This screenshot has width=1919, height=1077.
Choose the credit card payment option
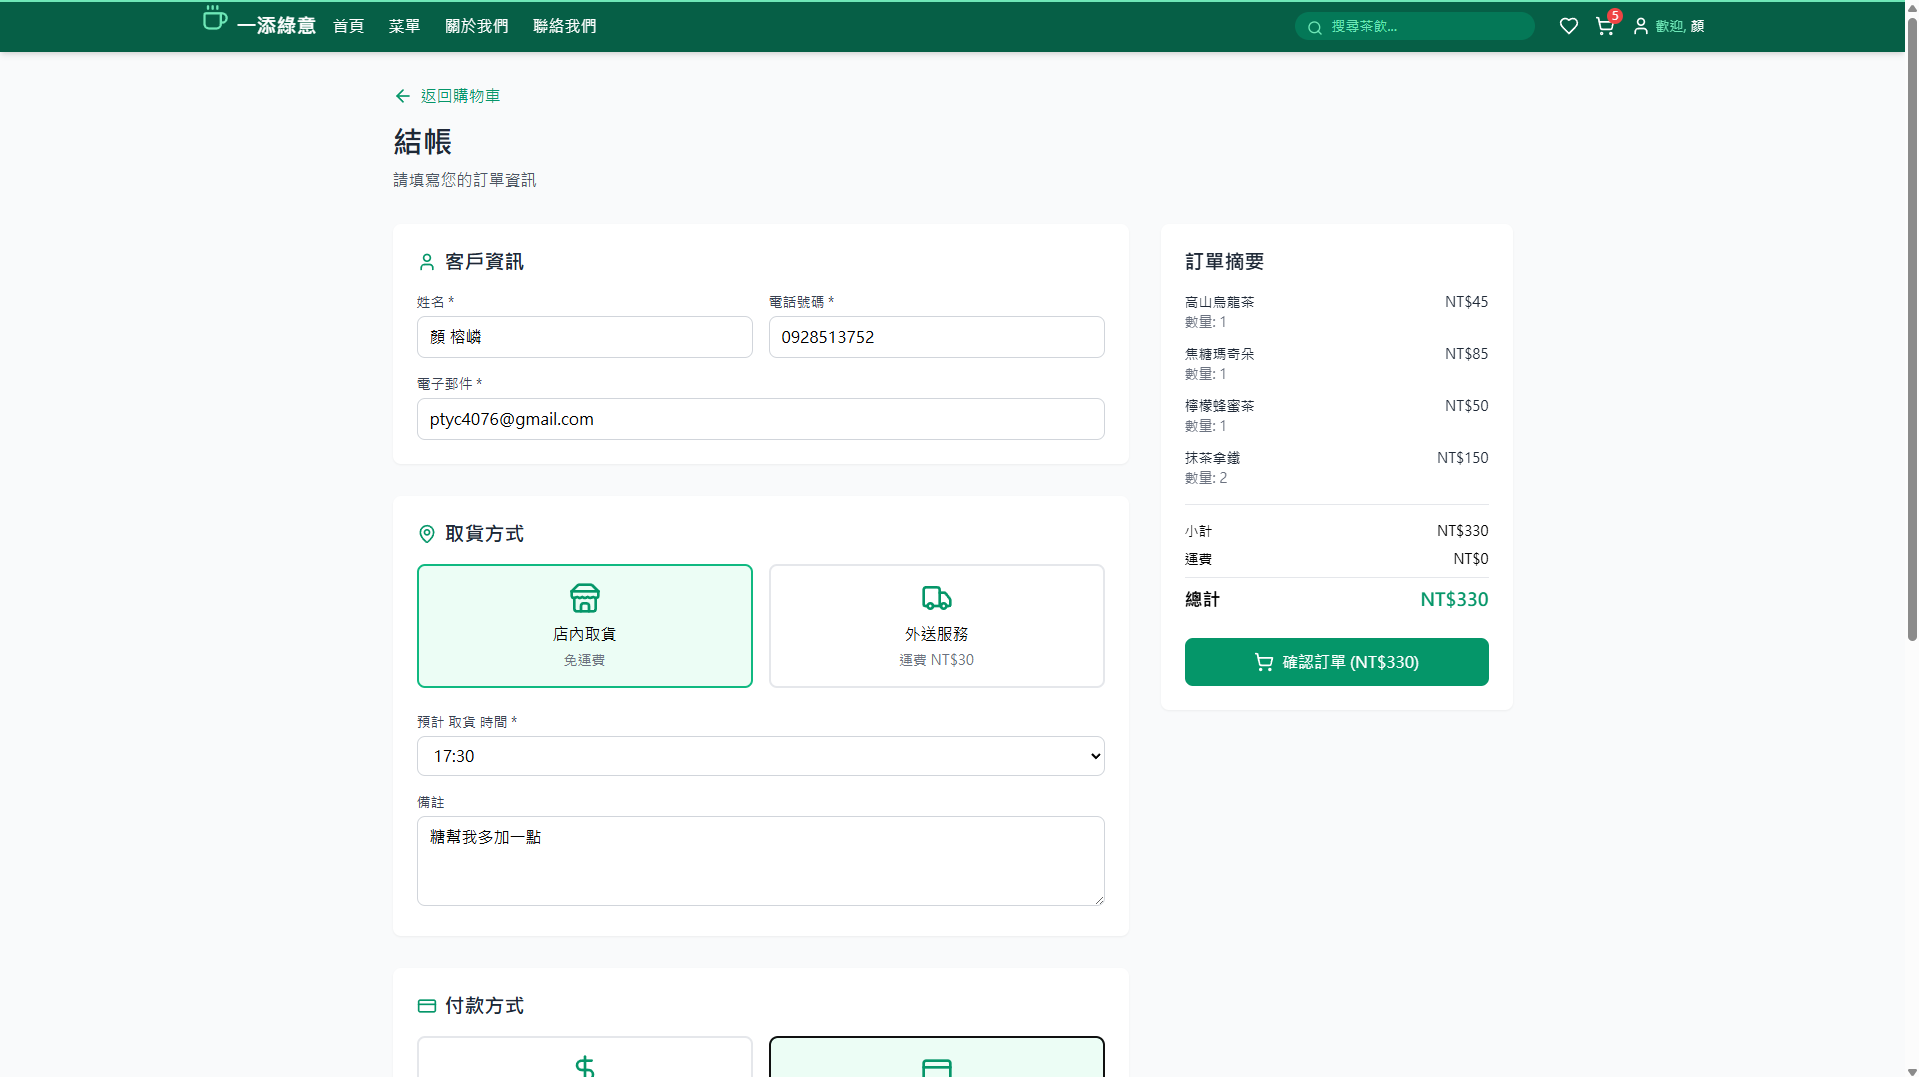click(936, 1060)
